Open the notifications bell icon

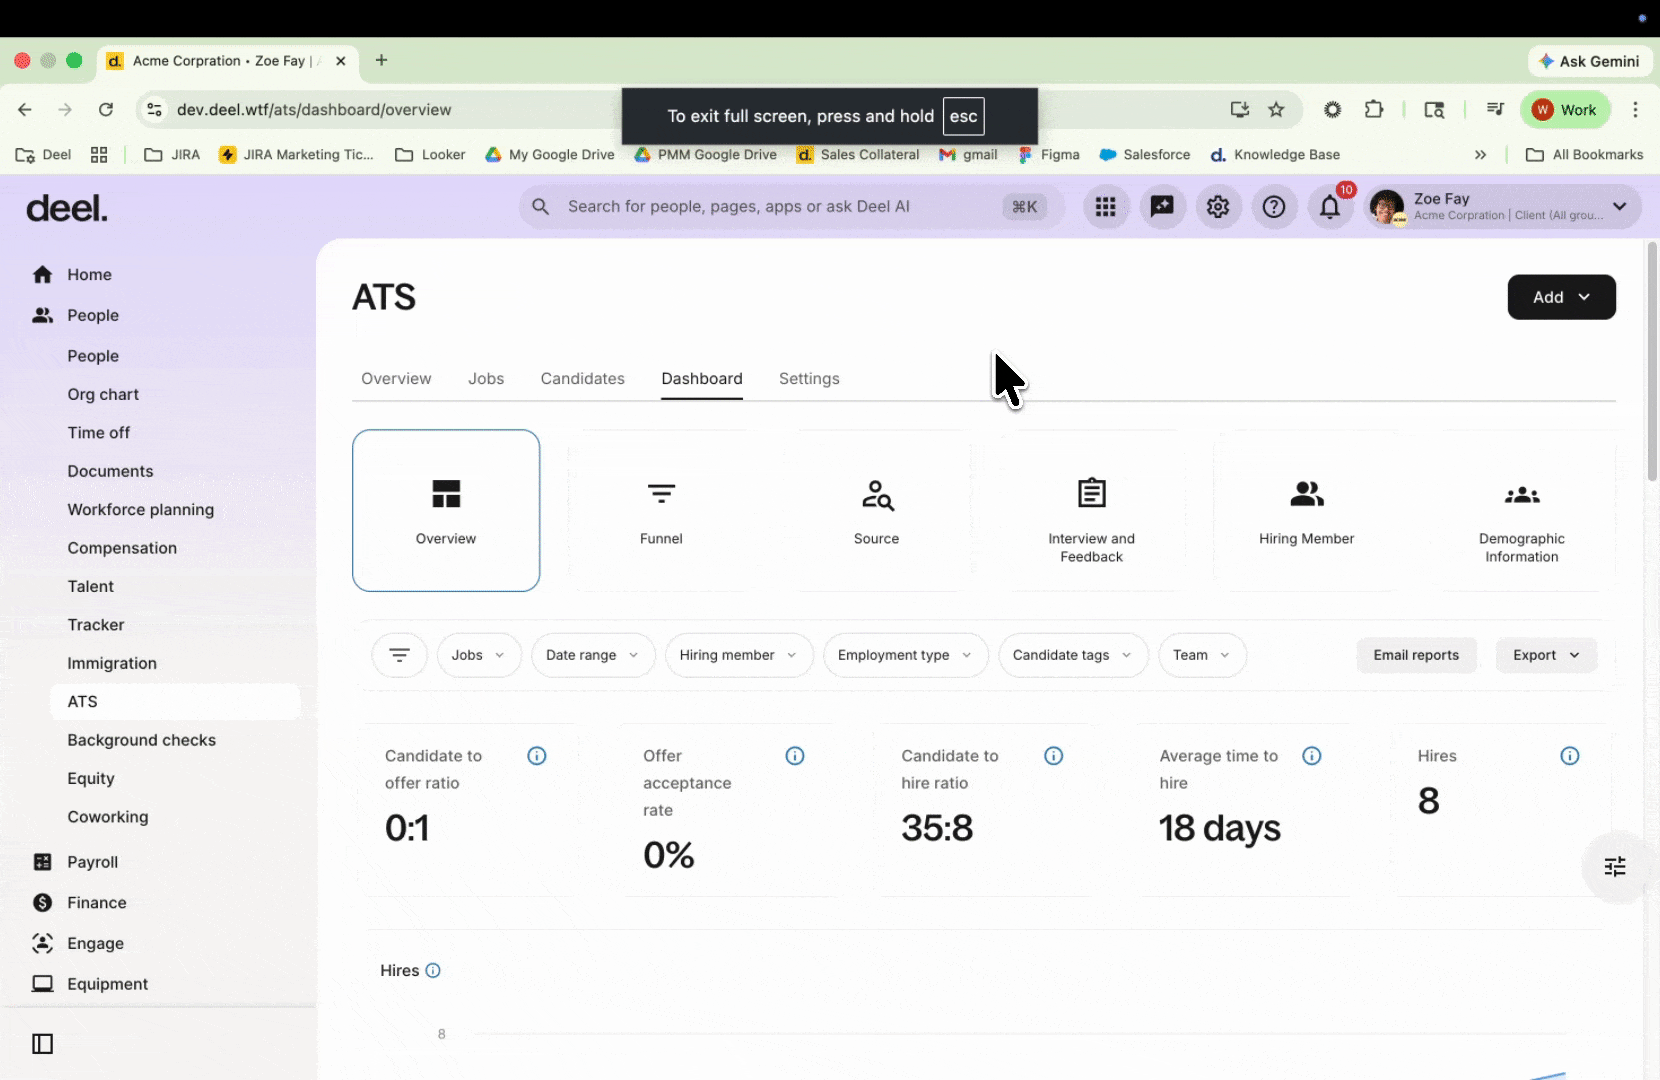[x=1329, y=207]
